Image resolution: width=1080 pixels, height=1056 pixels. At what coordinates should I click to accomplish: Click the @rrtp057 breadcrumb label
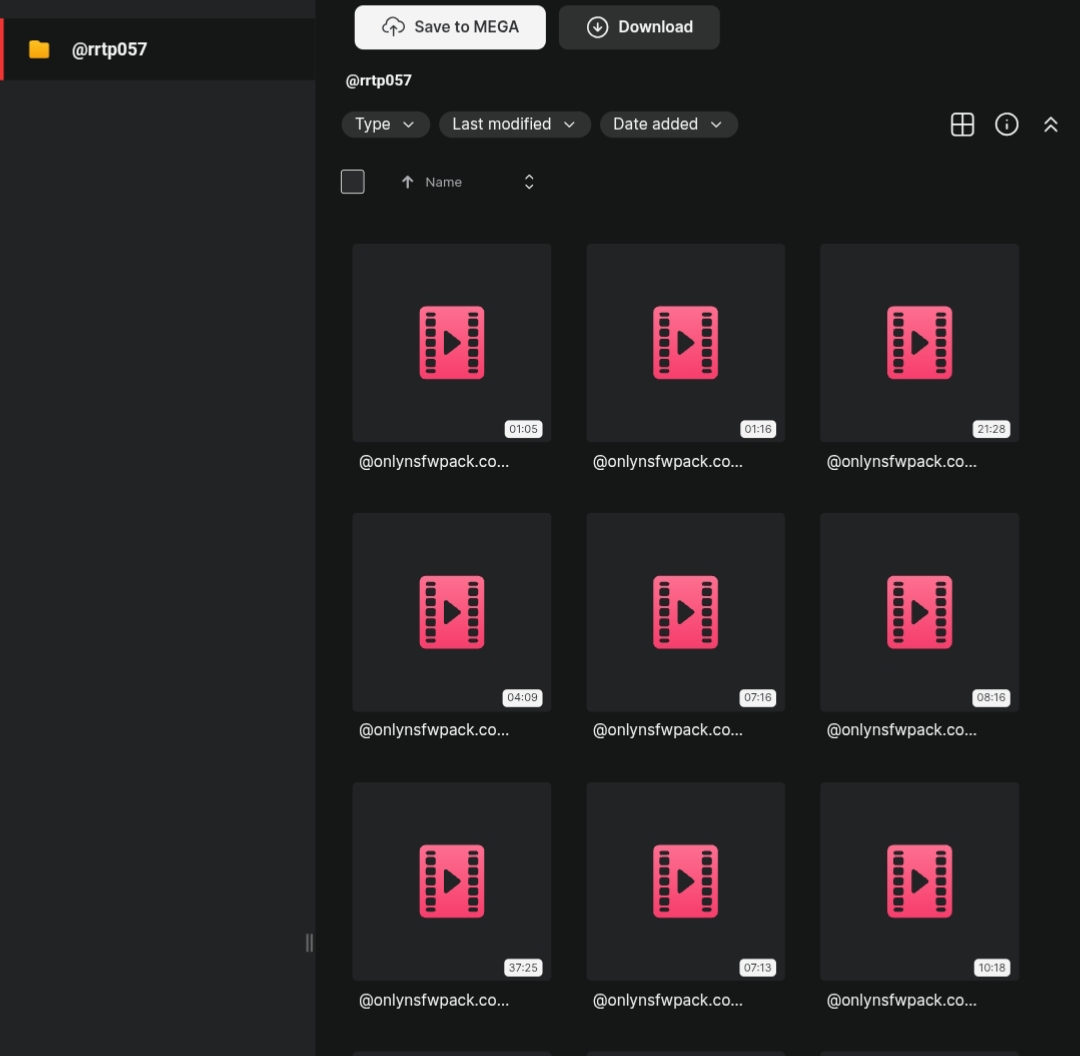pyautogui.click(x=379, y=81)
